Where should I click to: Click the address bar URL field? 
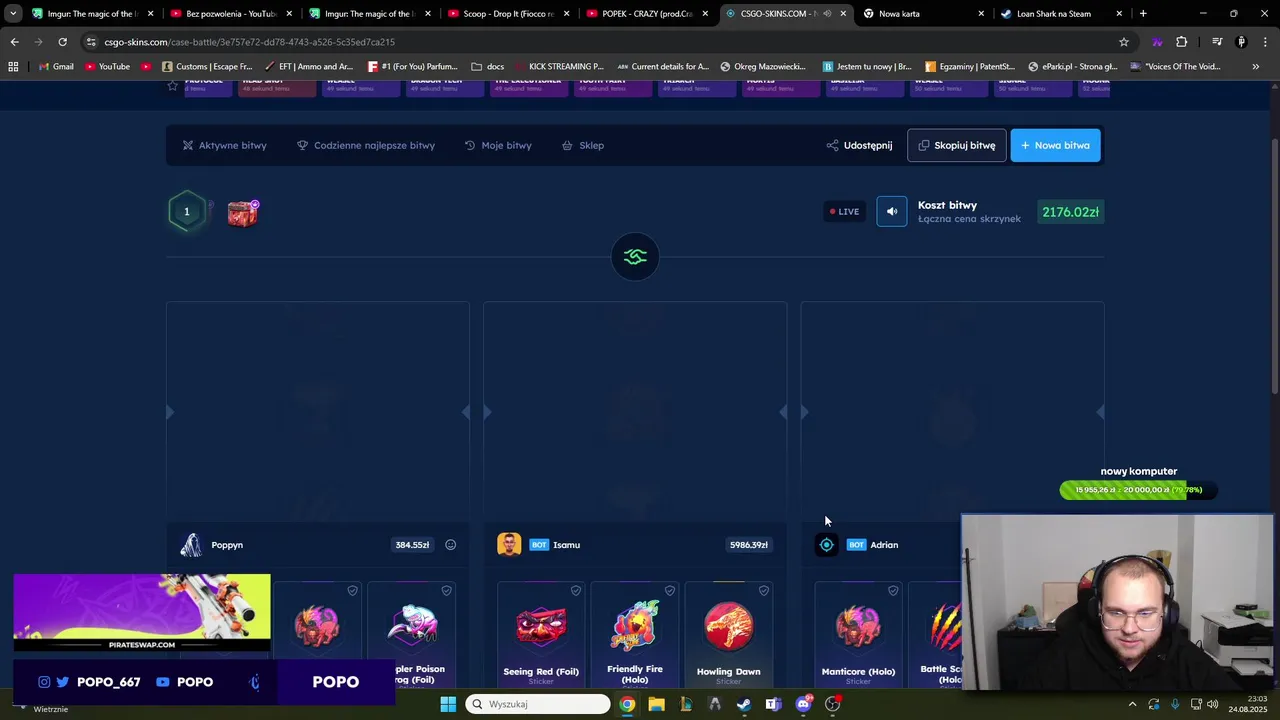pos(600,42)
